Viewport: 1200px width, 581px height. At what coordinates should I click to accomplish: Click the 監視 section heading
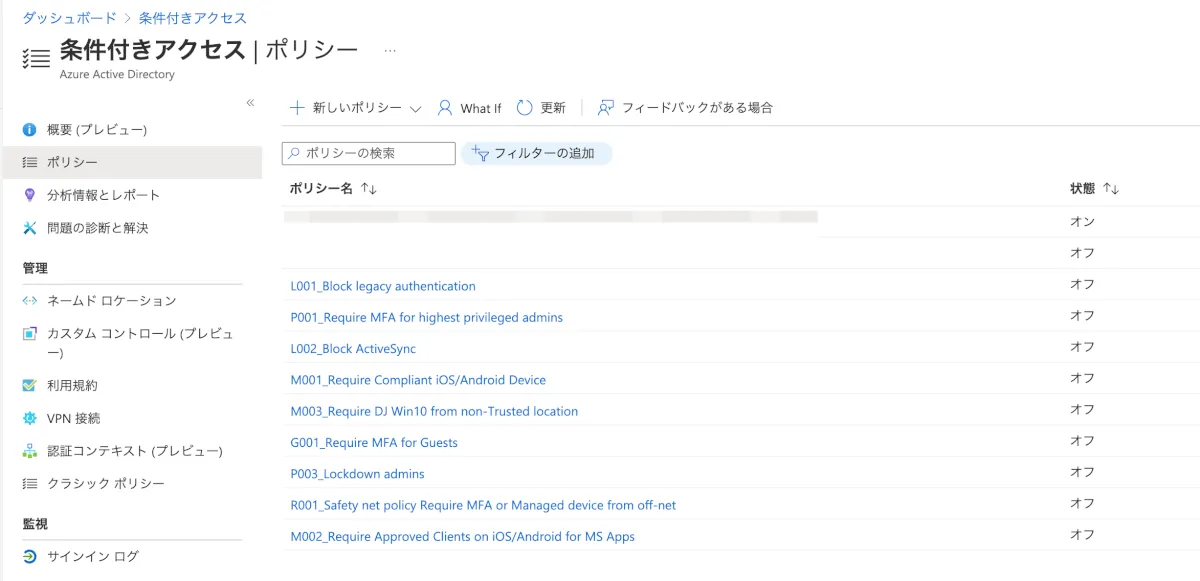[x=35, y=524]
